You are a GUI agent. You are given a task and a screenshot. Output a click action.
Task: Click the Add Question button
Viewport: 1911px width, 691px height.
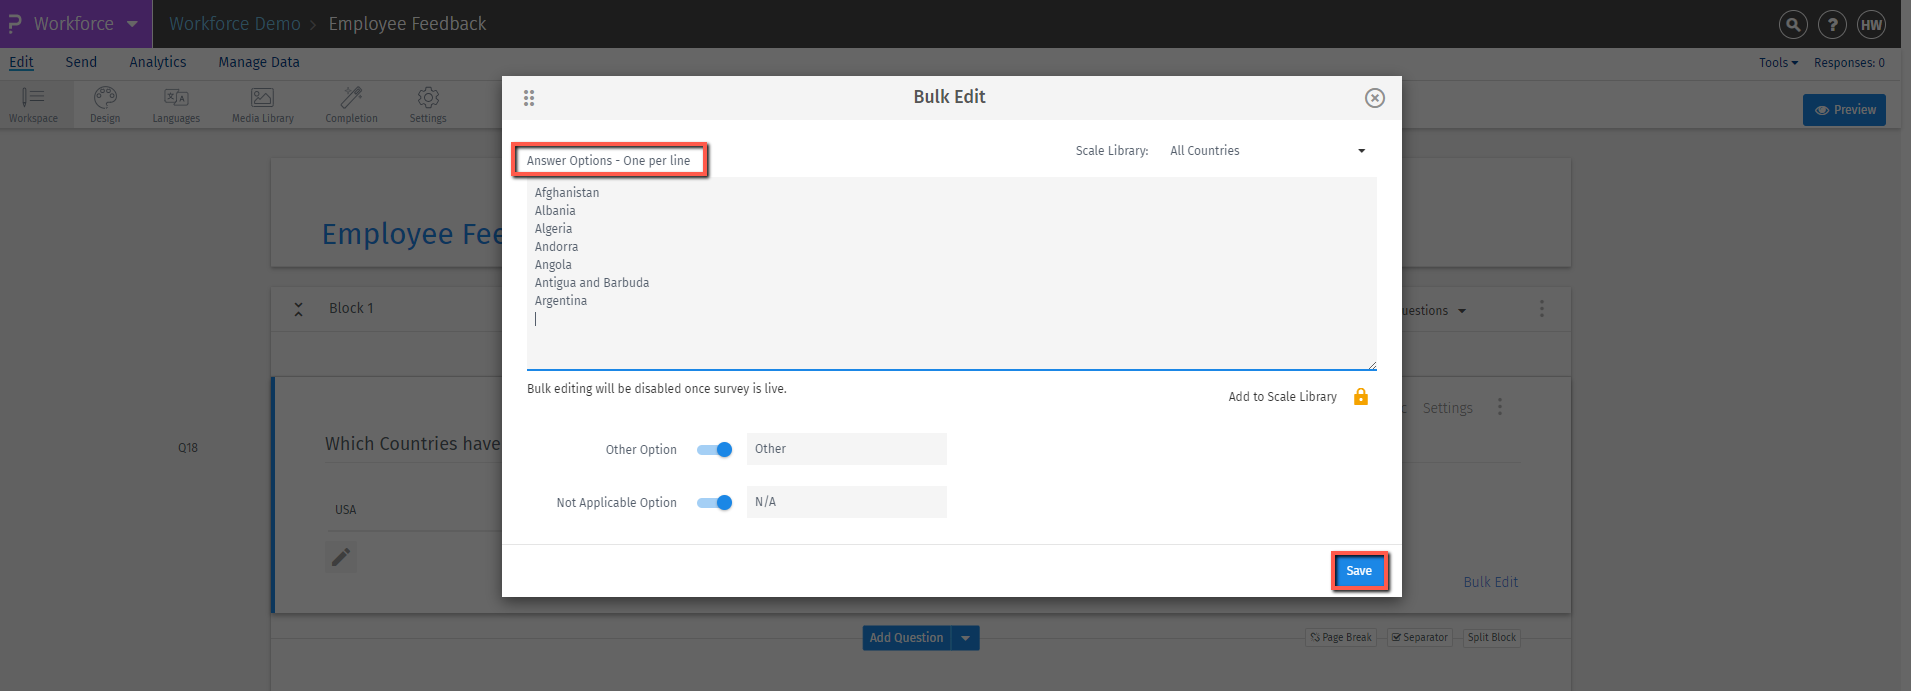coord(906,638)
